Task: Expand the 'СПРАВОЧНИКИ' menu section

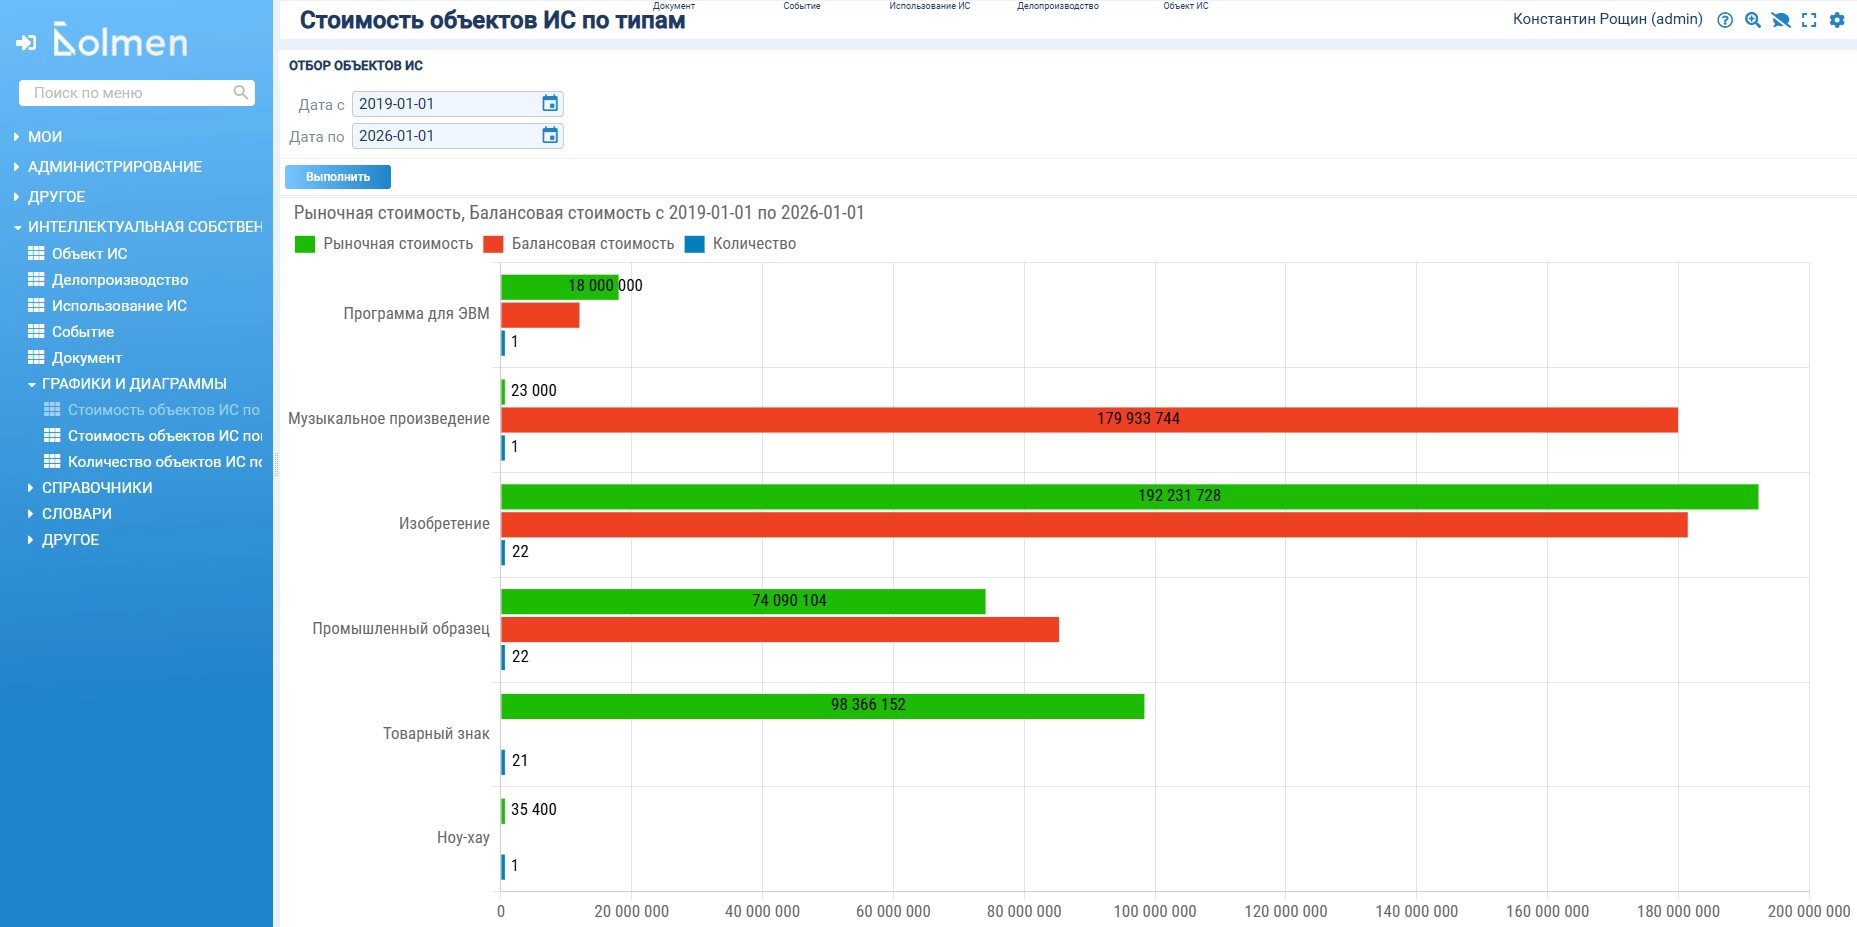Action: 96,488
